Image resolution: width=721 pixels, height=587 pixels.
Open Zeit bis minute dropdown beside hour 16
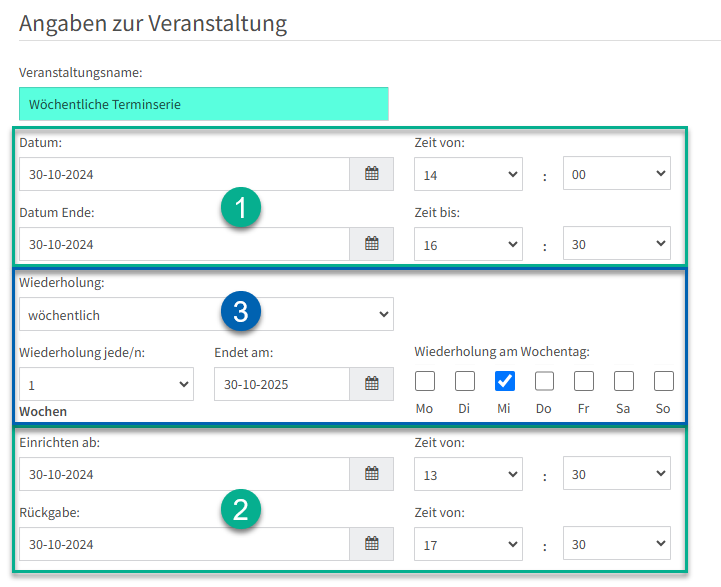(x=617, y=243)
